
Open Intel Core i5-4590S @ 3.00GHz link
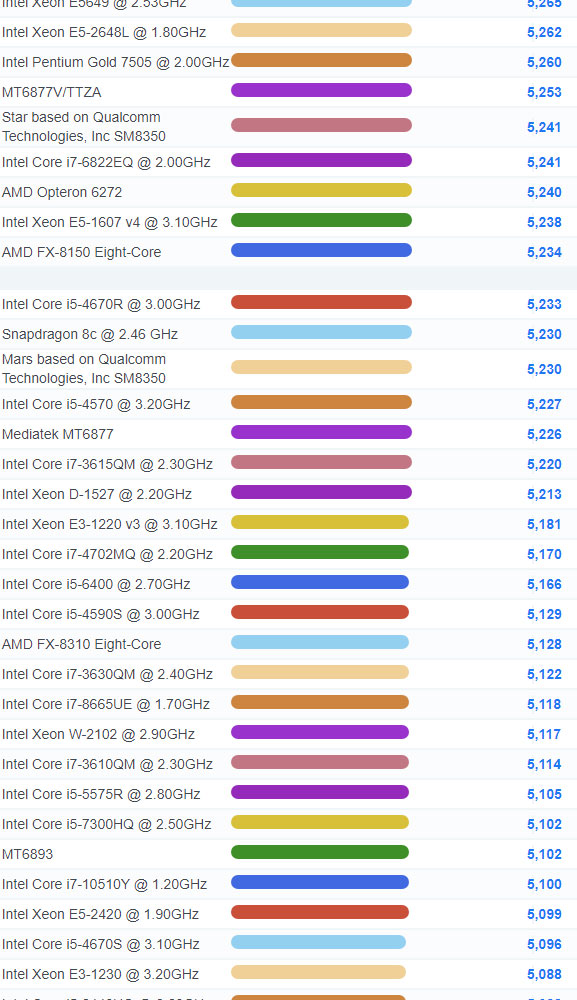click(x=101, y=614)
